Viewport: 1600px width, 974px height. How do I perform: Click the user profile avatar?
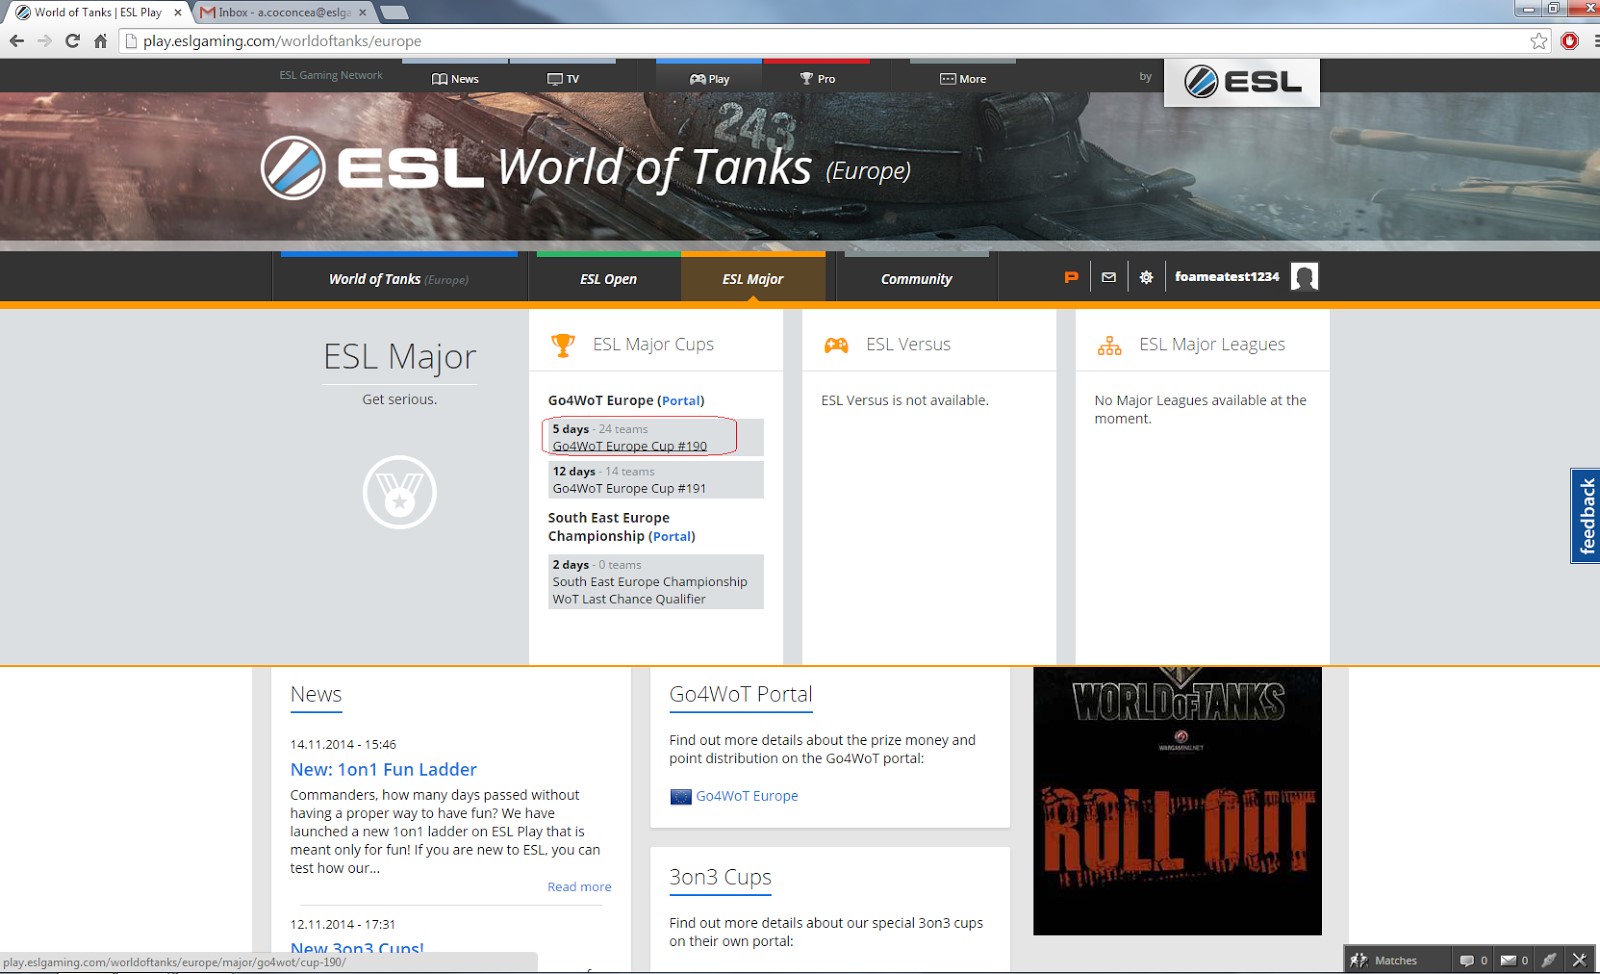[x=1304, y=277]
